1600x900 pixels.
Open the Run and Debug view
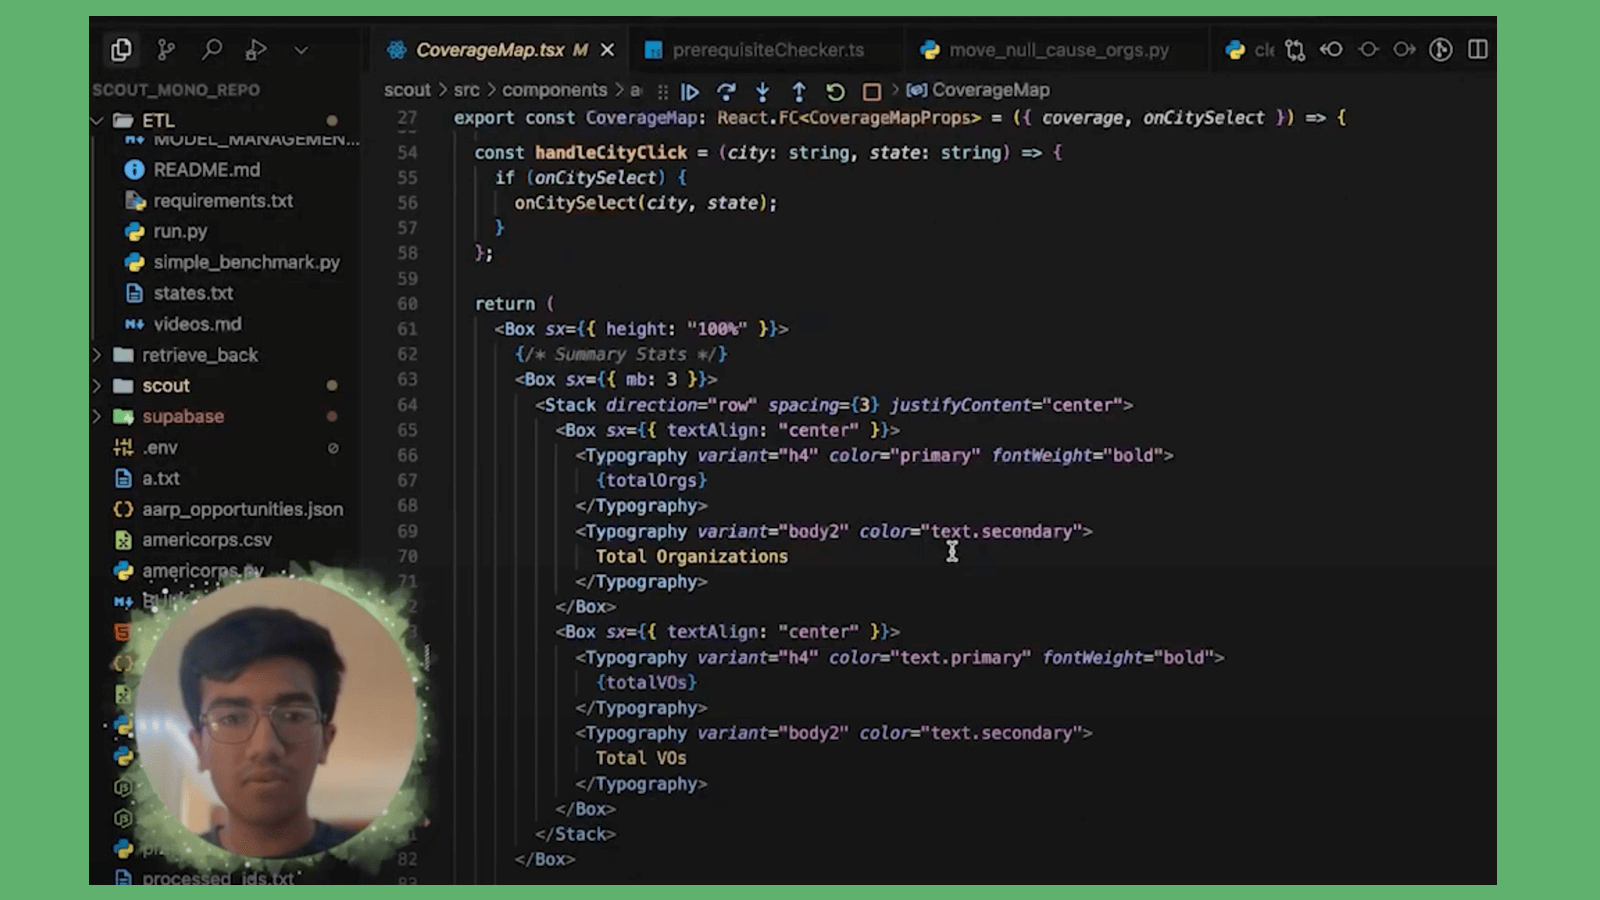(256, 50)
